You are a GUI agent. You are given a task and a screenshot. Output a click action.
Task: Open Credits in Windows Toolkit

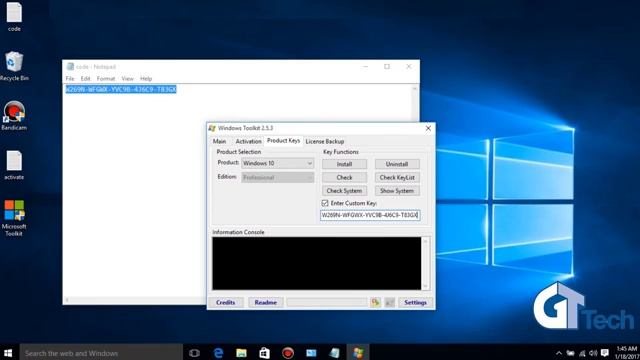point(226,302)
